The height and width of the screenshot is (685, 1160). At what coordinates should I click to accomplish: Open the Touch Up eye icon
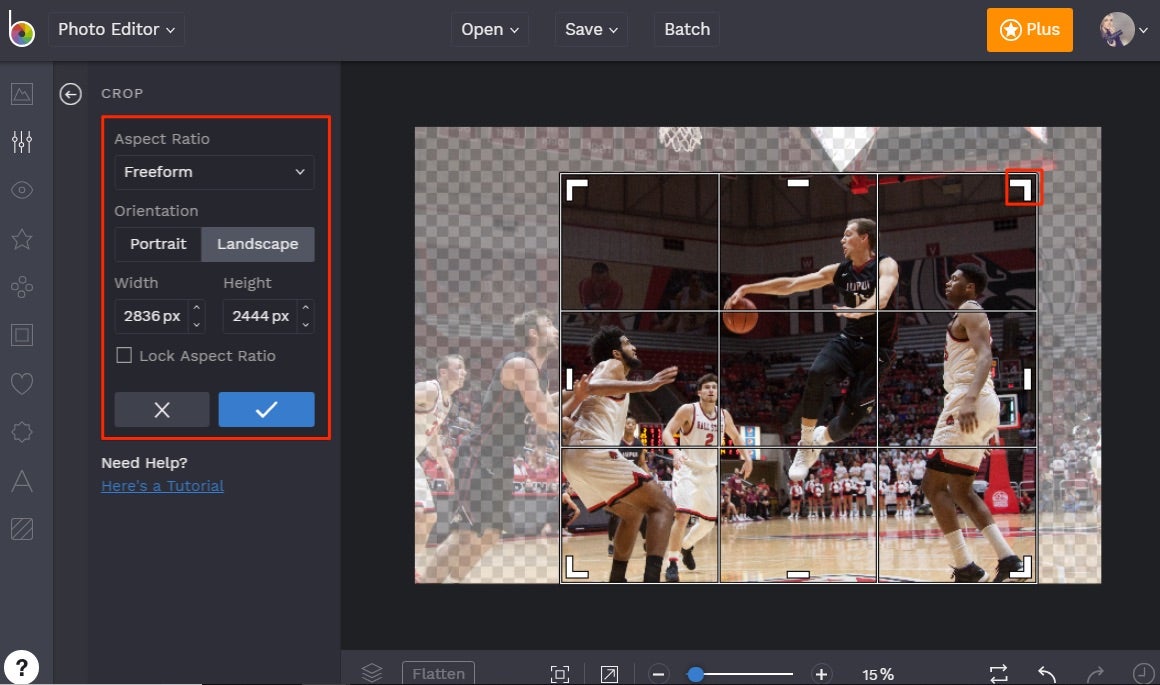click(22, 190)
